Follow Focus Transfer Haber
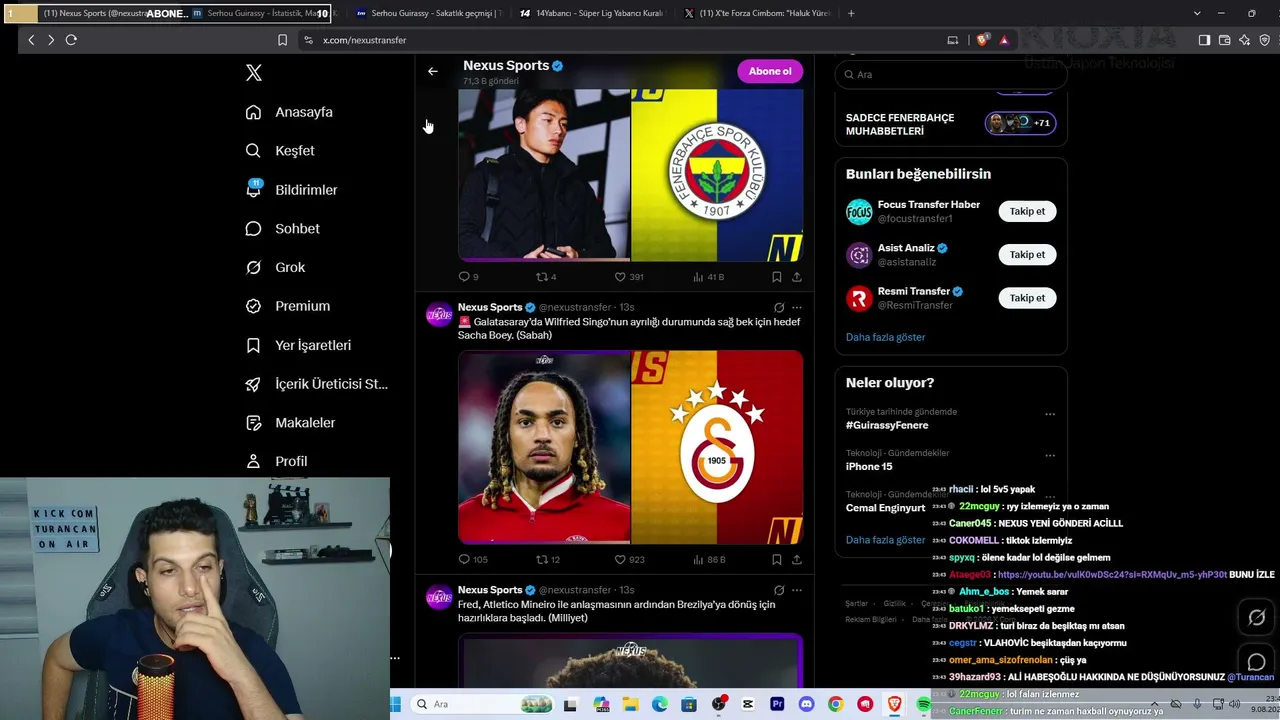The image size is (1280, 720). [1027, 211]
